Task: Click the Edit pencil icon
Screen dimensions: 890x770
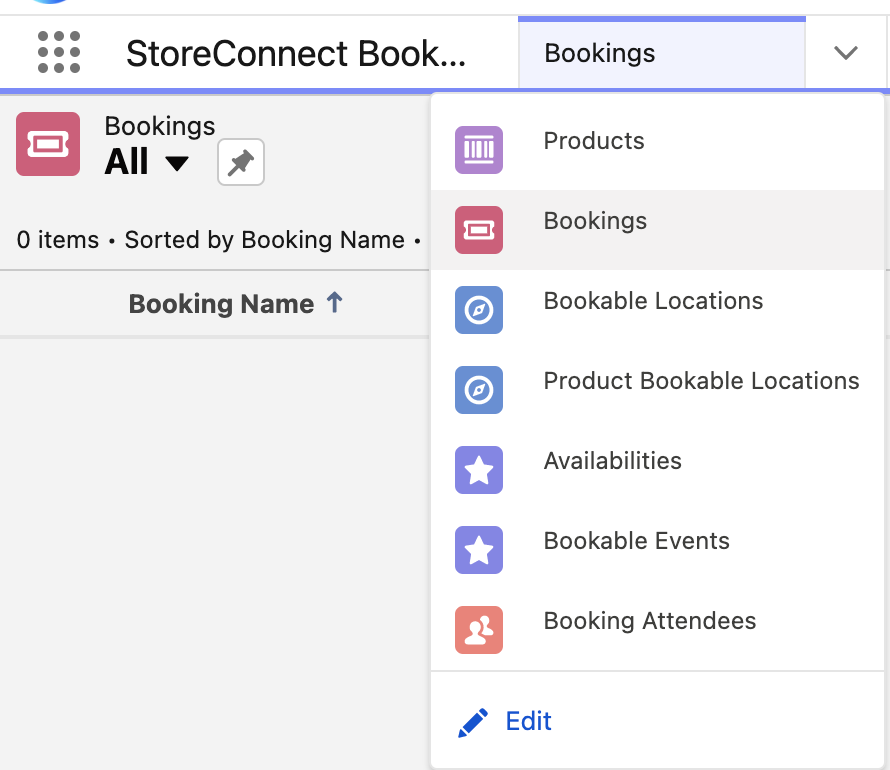Action: click(473, 722)
